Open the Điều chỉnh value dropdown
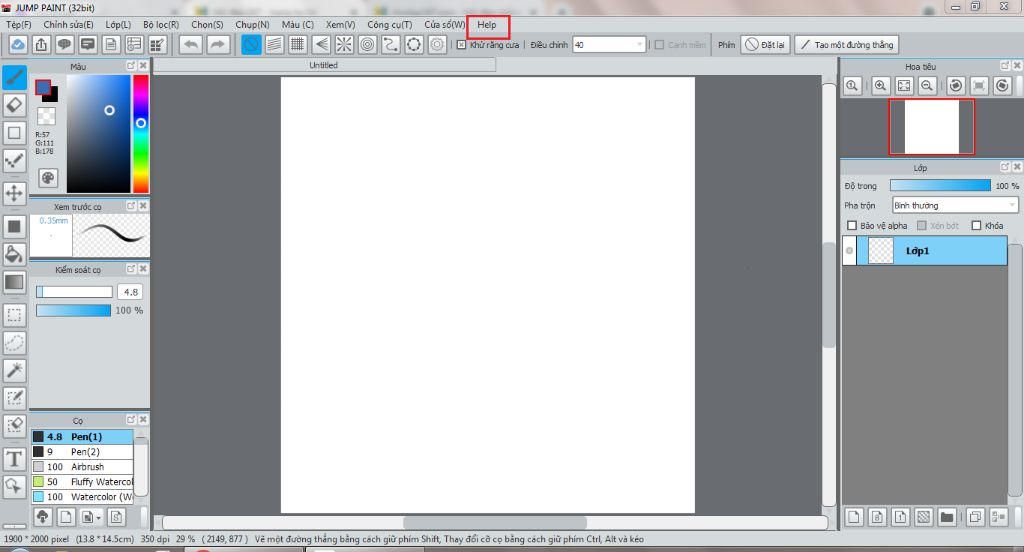The width and height of the screenshot is (1024, 552). pyautogui.click(x=639, y=44)
